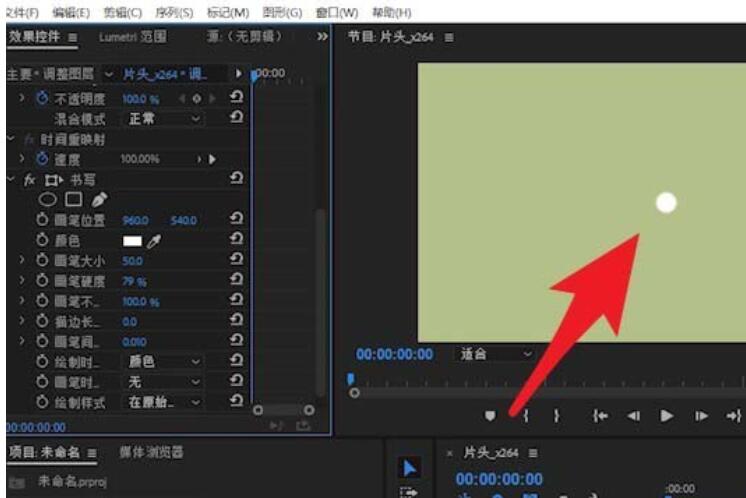
Task: Edit the 画笔大小 value 50.0
Action: [x=132, y=261]
